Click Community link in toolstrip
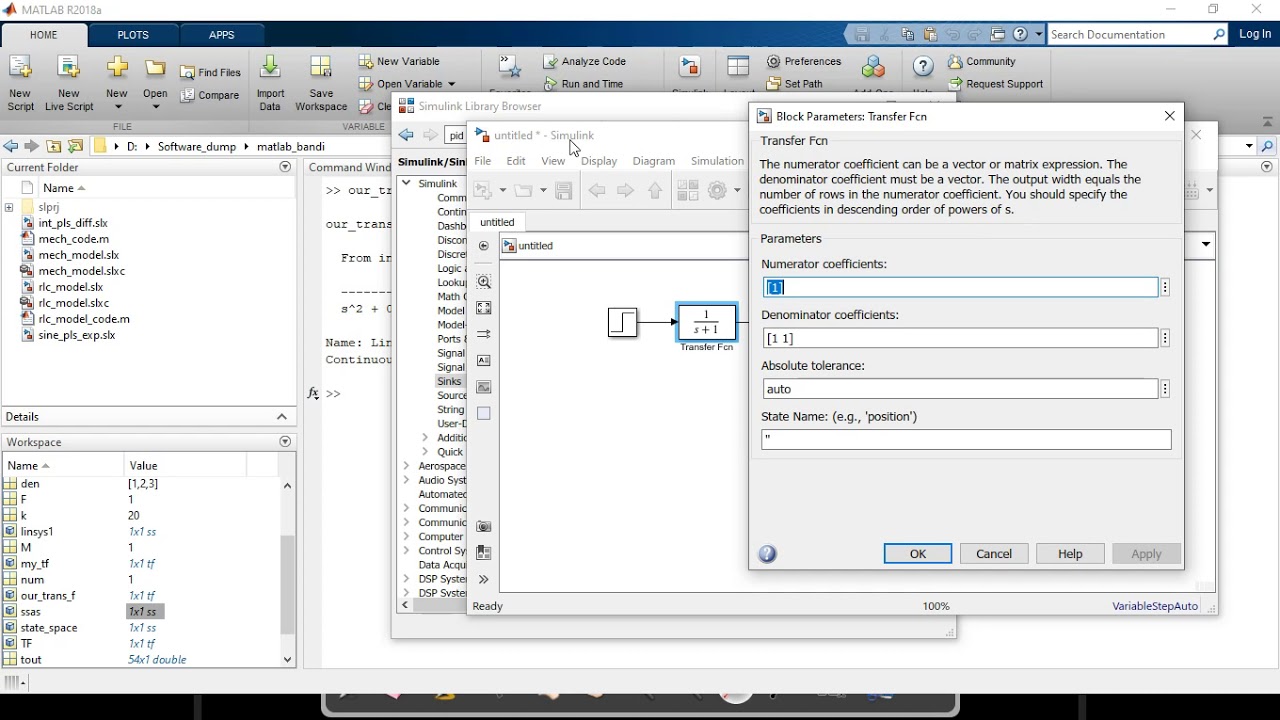Viewport: 1280px width, 720px height. tap(982, 61)
